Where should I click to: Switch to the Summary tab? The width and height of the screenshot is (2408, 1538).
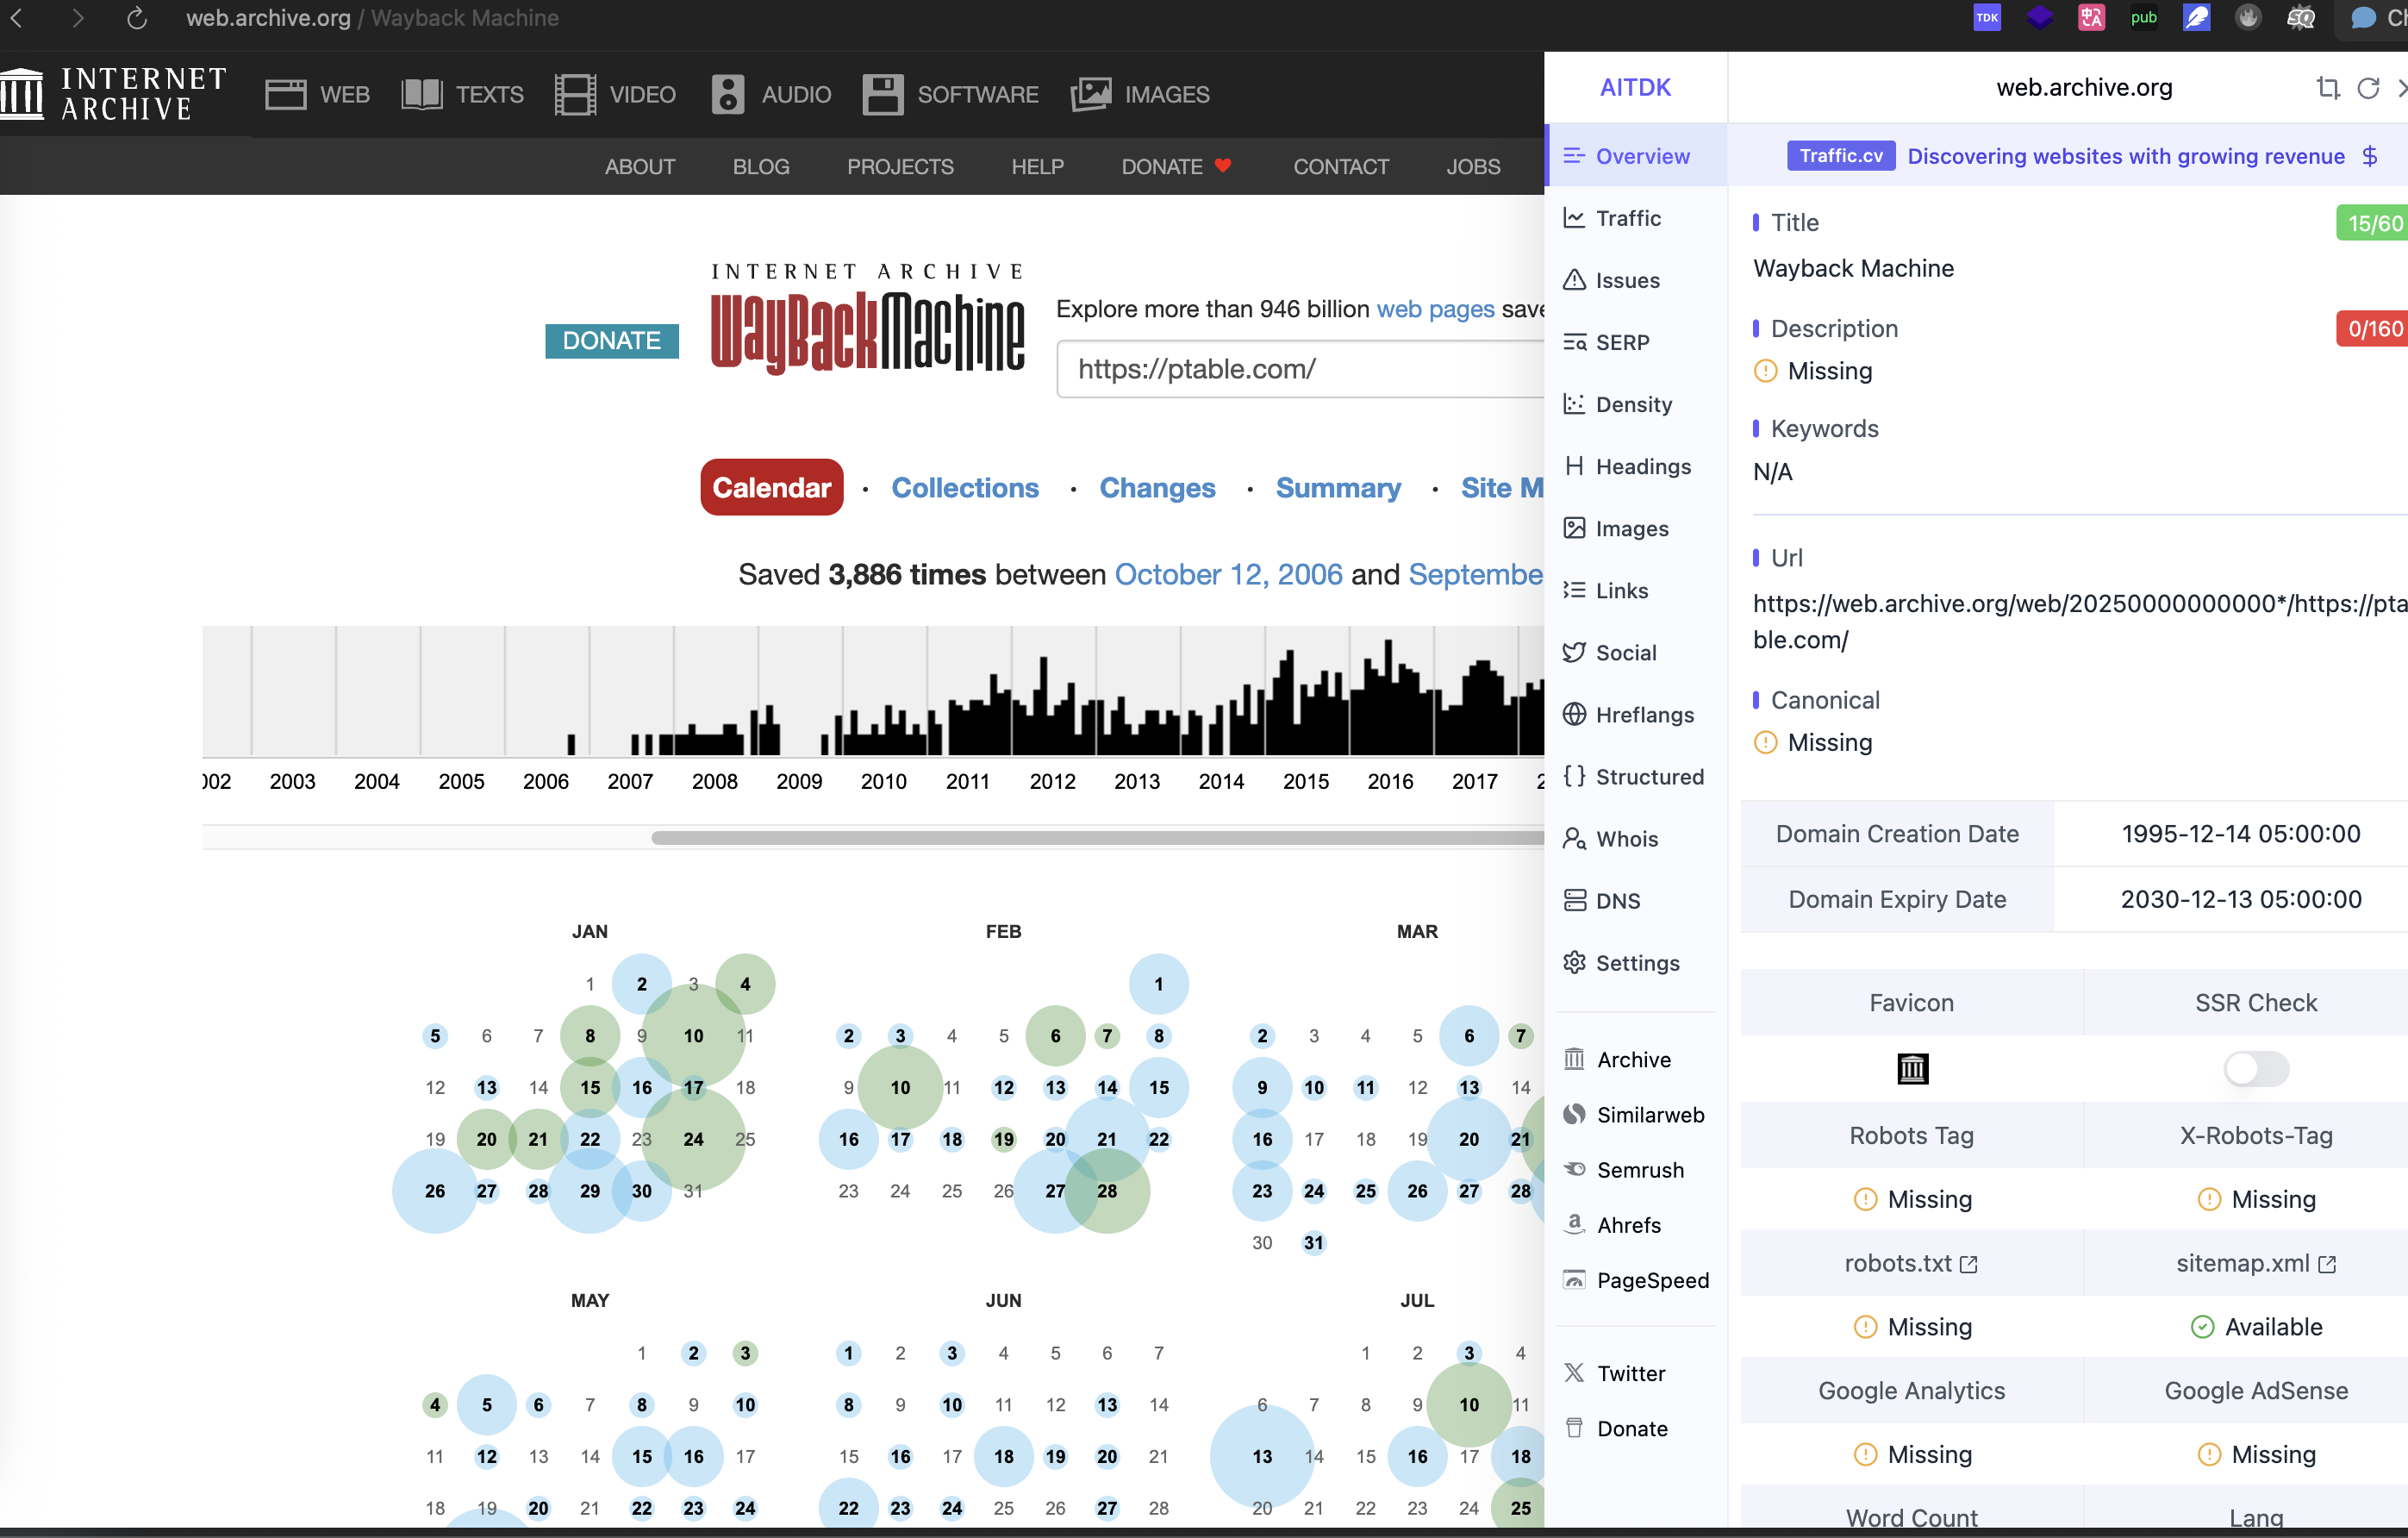pos(1338,487)
